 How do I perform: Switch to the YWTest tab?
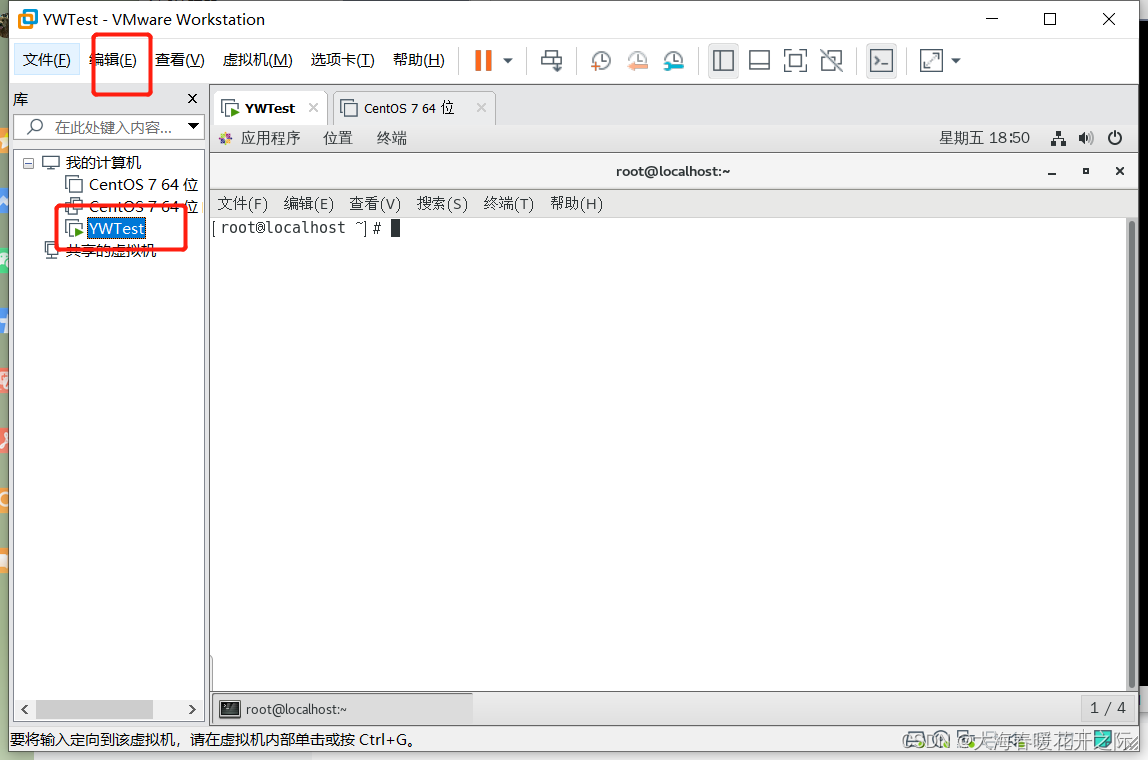click(269, 108)
